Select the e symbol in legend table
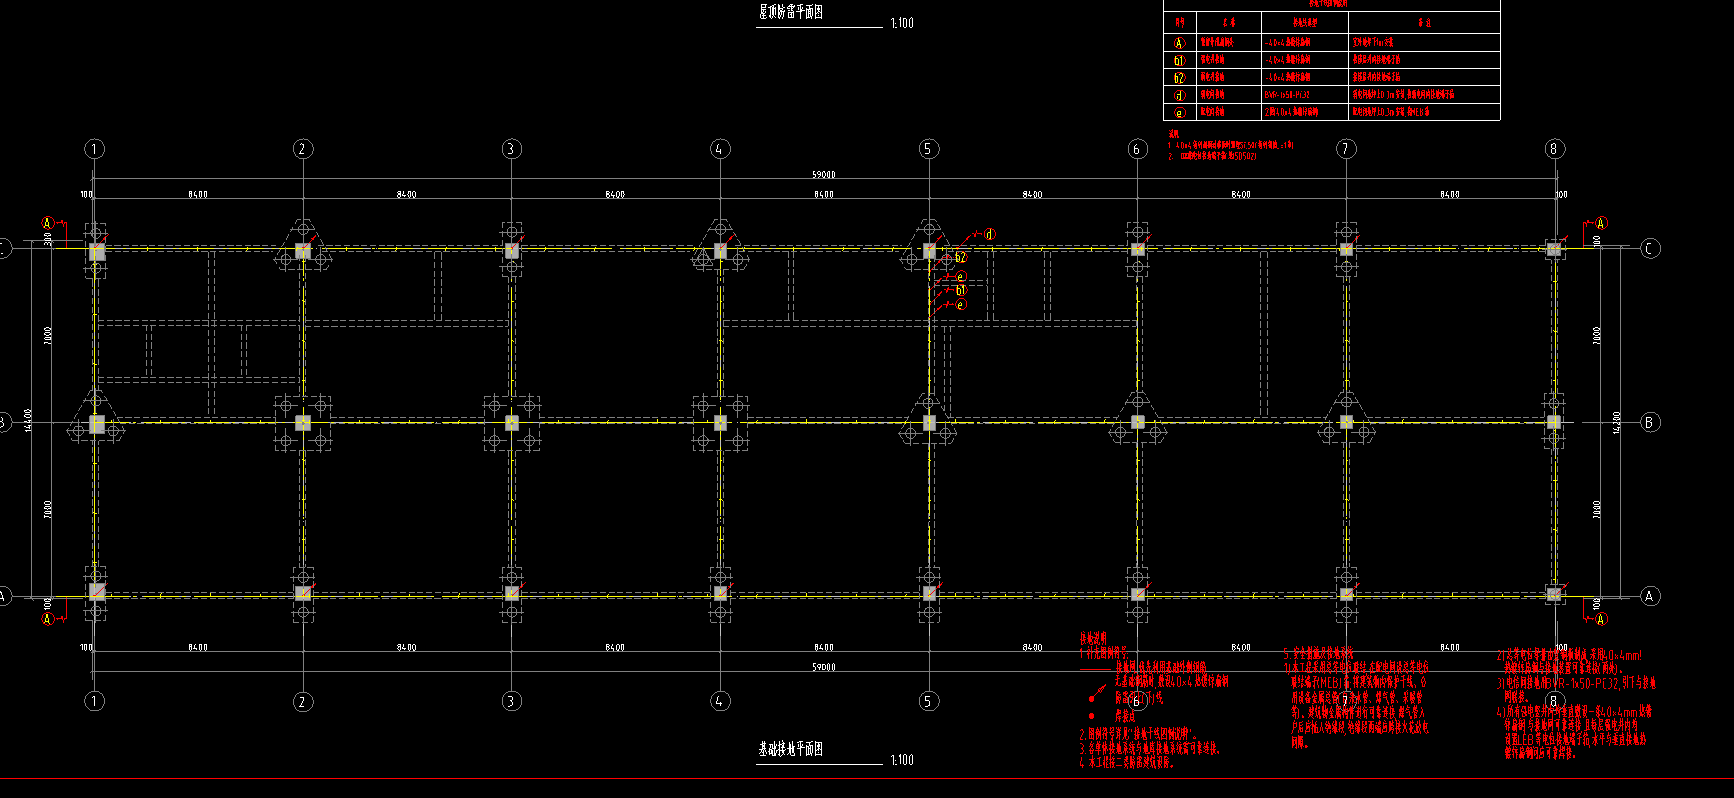The height and width of the screenshot is (798, 1734). pos(1179,112)
